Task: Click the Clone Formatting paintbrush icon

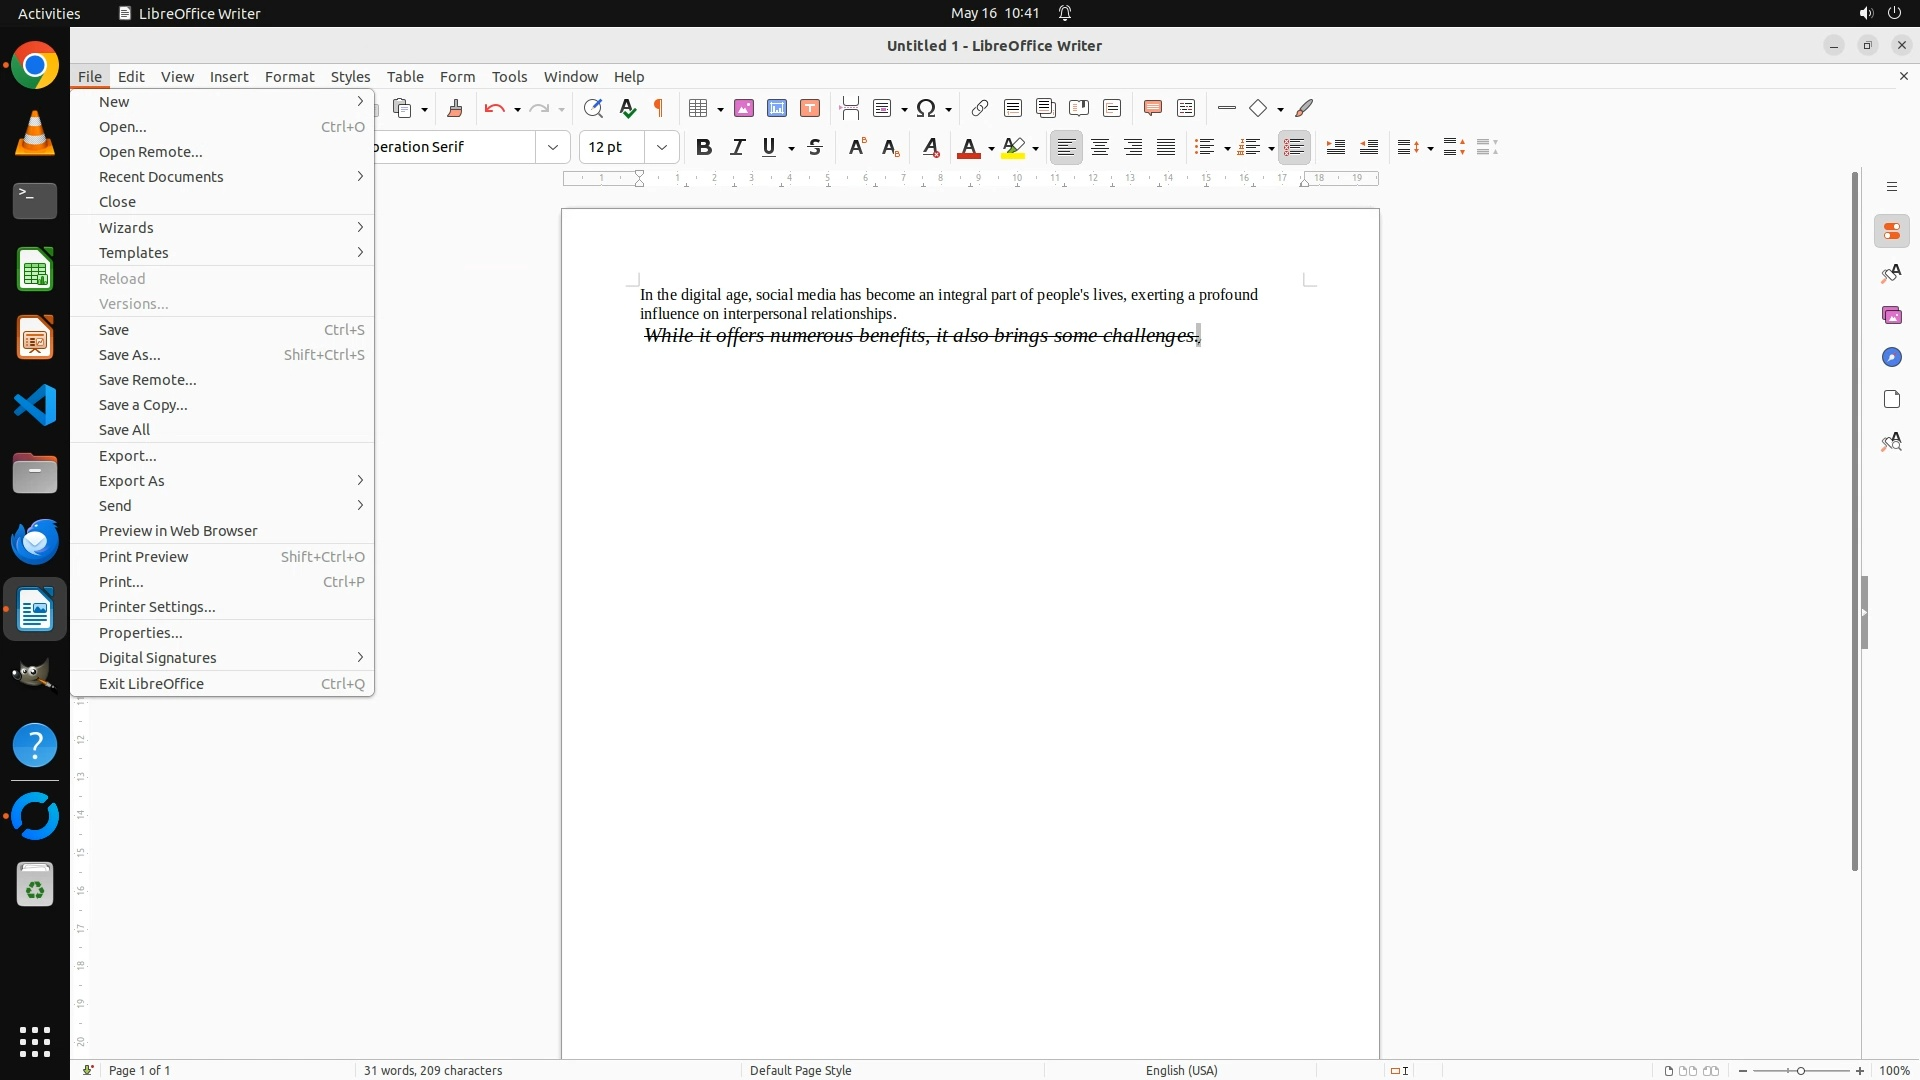Action: click(455, 108)
